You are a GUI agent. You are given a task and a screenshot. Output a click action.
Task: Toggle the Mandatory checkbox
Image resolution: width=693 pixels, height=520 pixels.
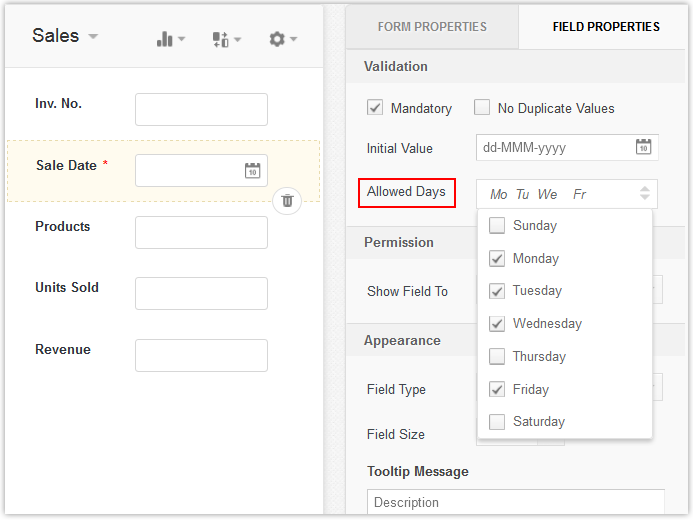tap(376, 108)
